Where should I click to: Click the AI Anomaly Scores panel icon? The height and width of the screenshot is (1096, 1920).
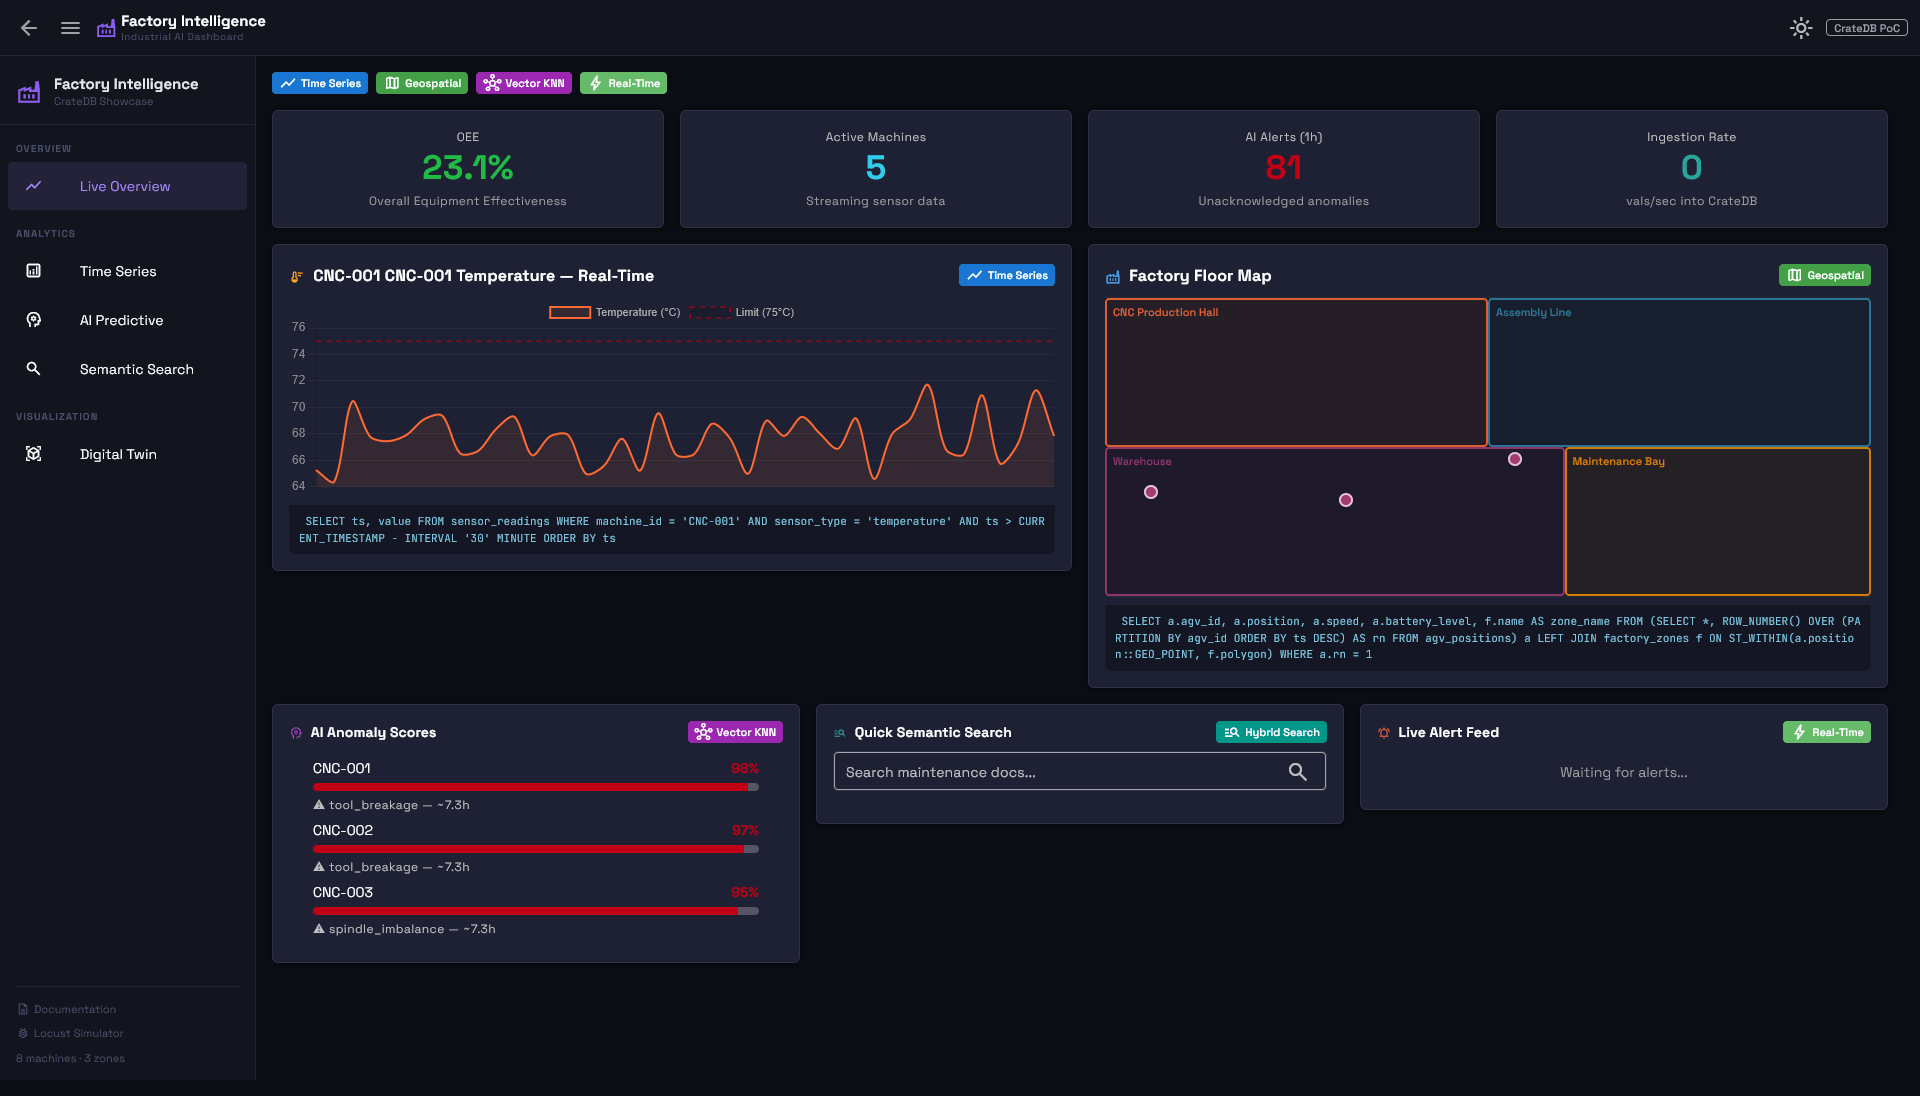tap(296, 733)
